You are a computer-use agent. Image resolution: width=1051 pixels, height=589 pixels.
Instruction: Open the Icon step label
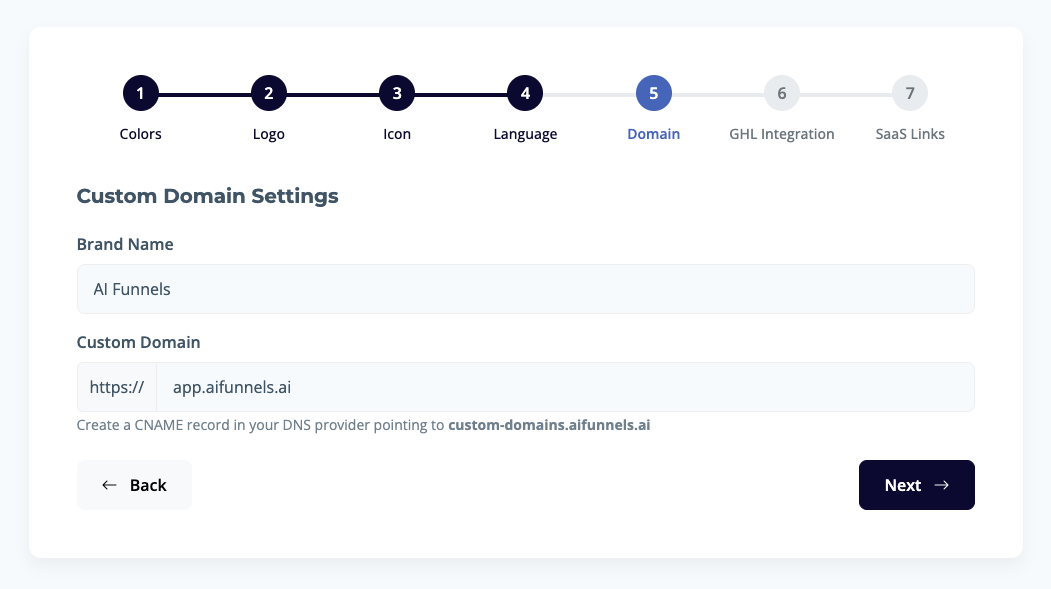(x=397, y=134)
